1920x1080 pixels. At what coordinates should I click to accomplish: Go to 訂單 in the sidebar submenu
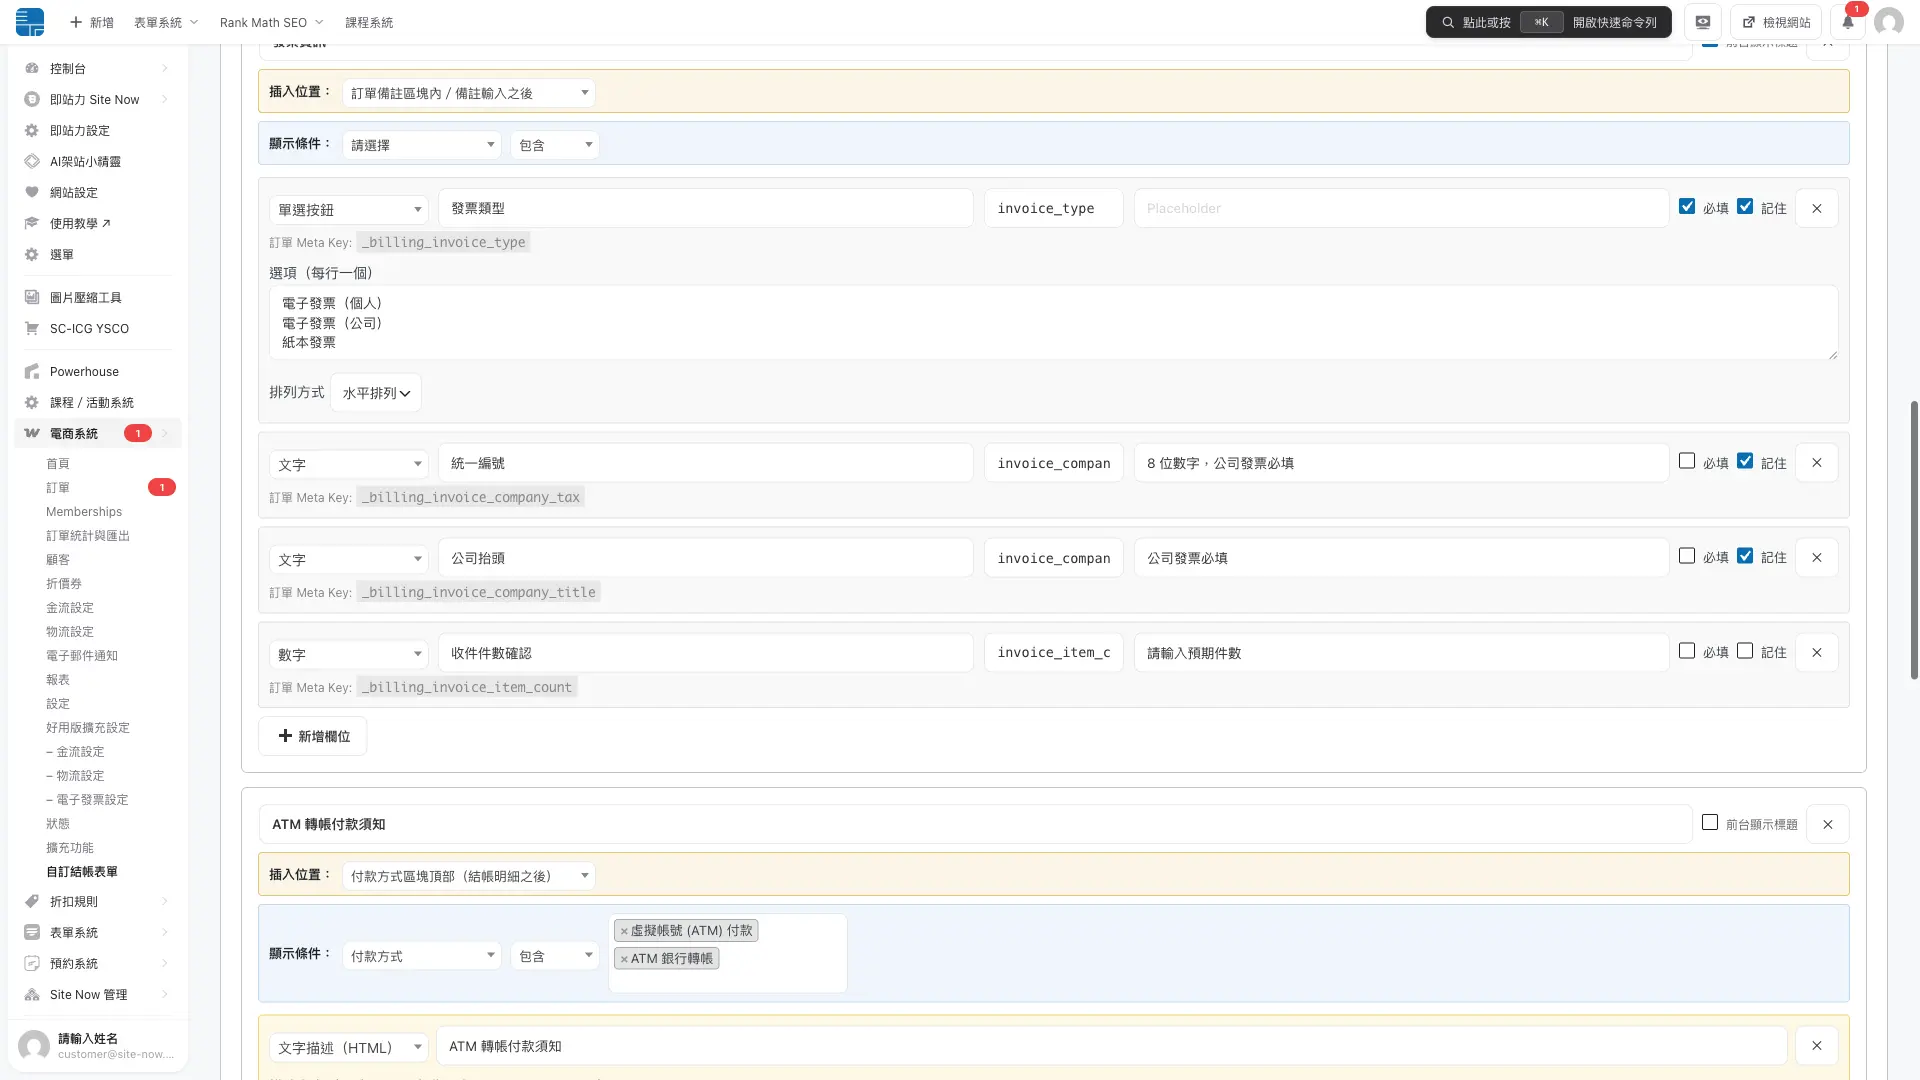coord(58,488)
